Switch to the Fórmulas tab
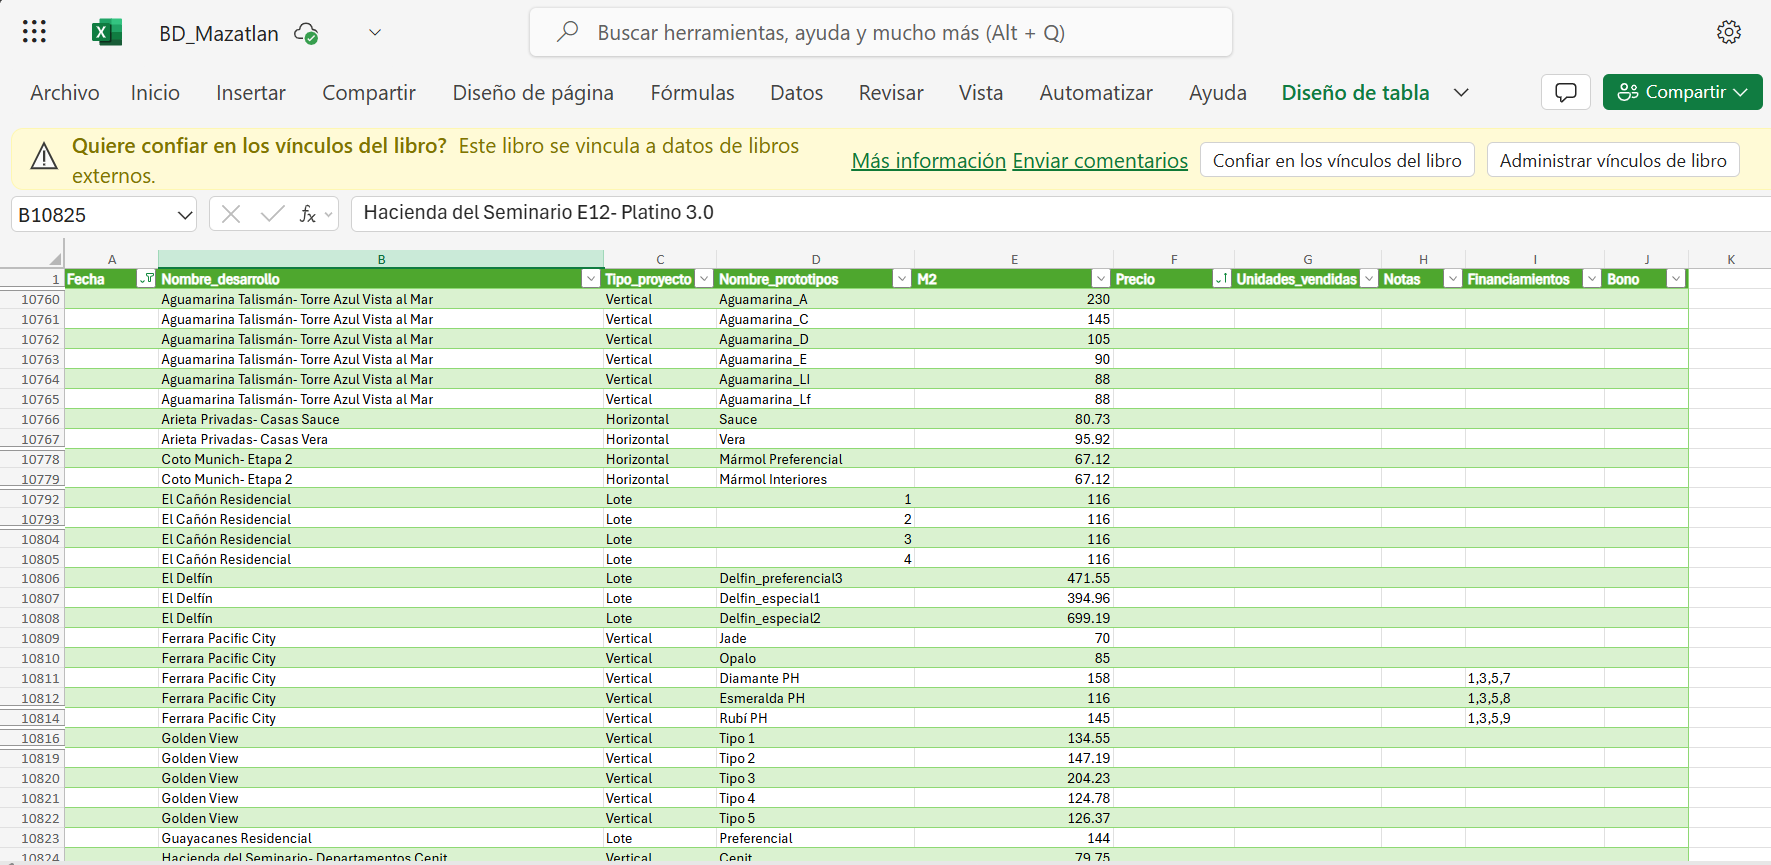The width and height of the screenshot is (1771, 865). (692, 93)
